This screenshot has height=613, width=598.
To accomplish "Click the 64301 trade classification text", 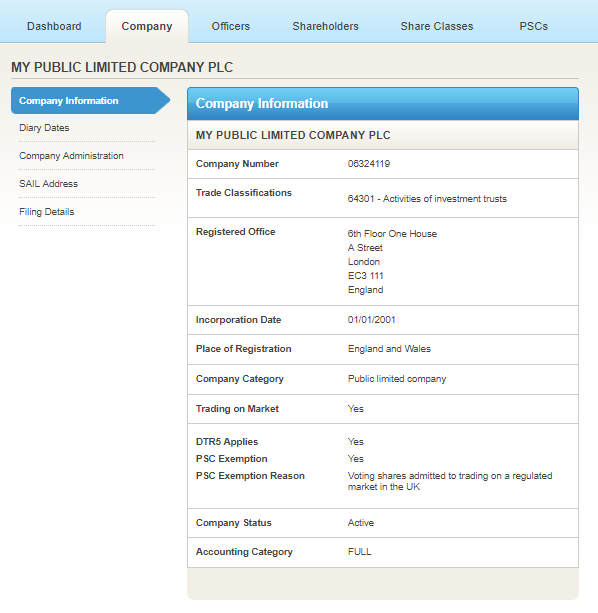I will (x=427, y=199).
